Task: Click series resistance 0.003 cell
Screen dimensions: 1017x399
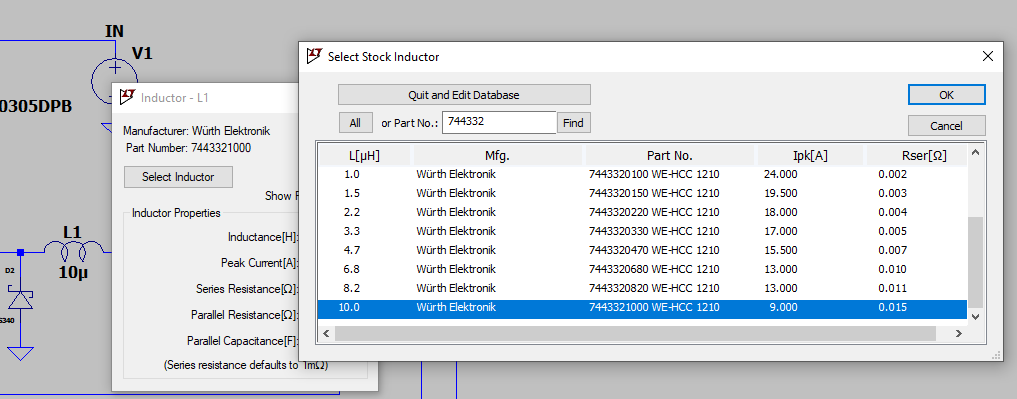Action: pos(892,193)
